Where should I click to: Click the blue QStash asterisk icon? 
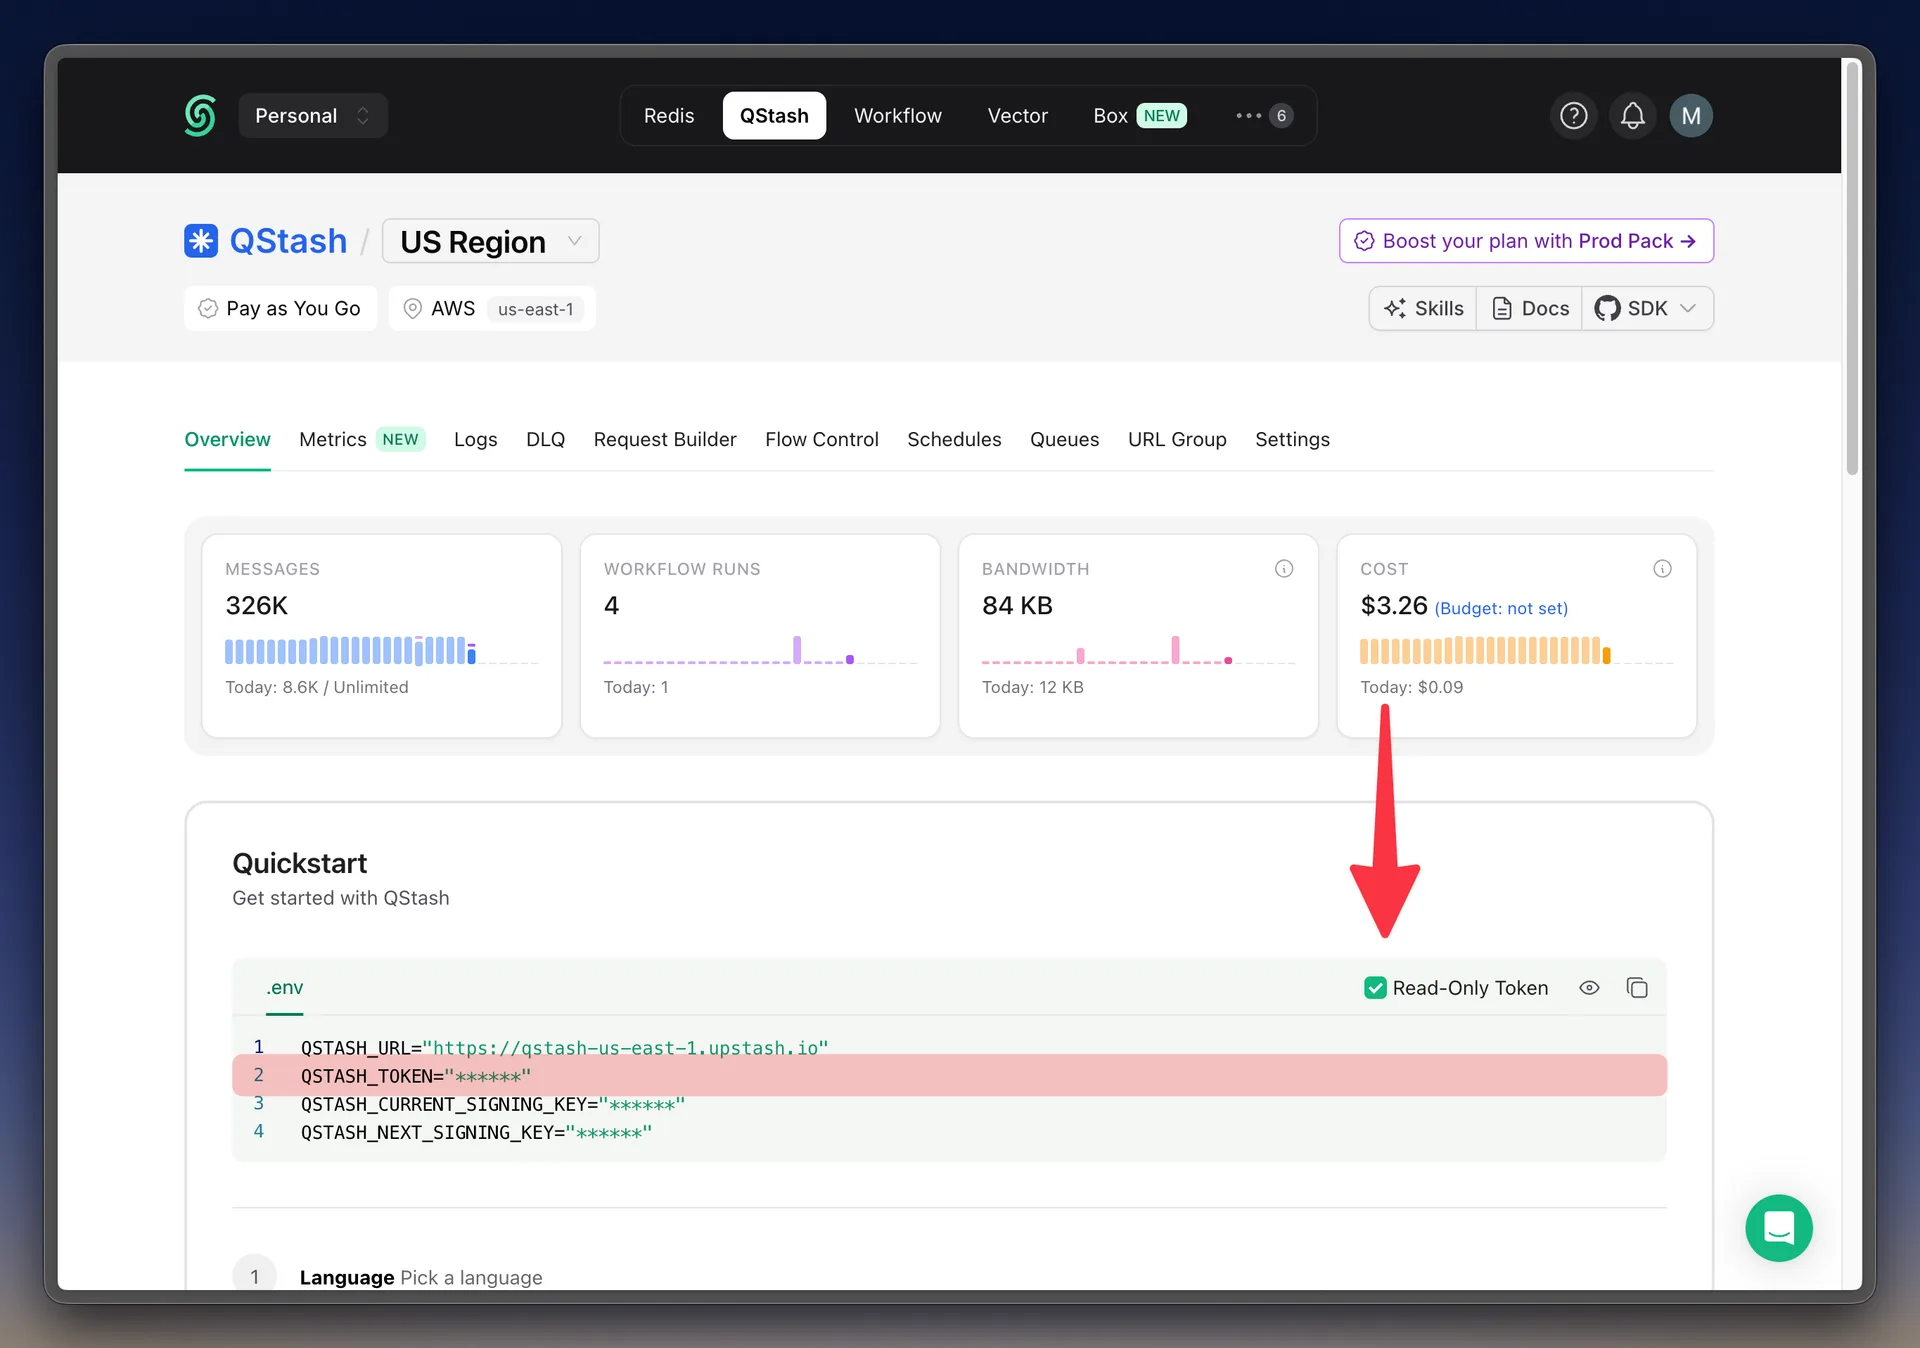click(x=201, y=241)
